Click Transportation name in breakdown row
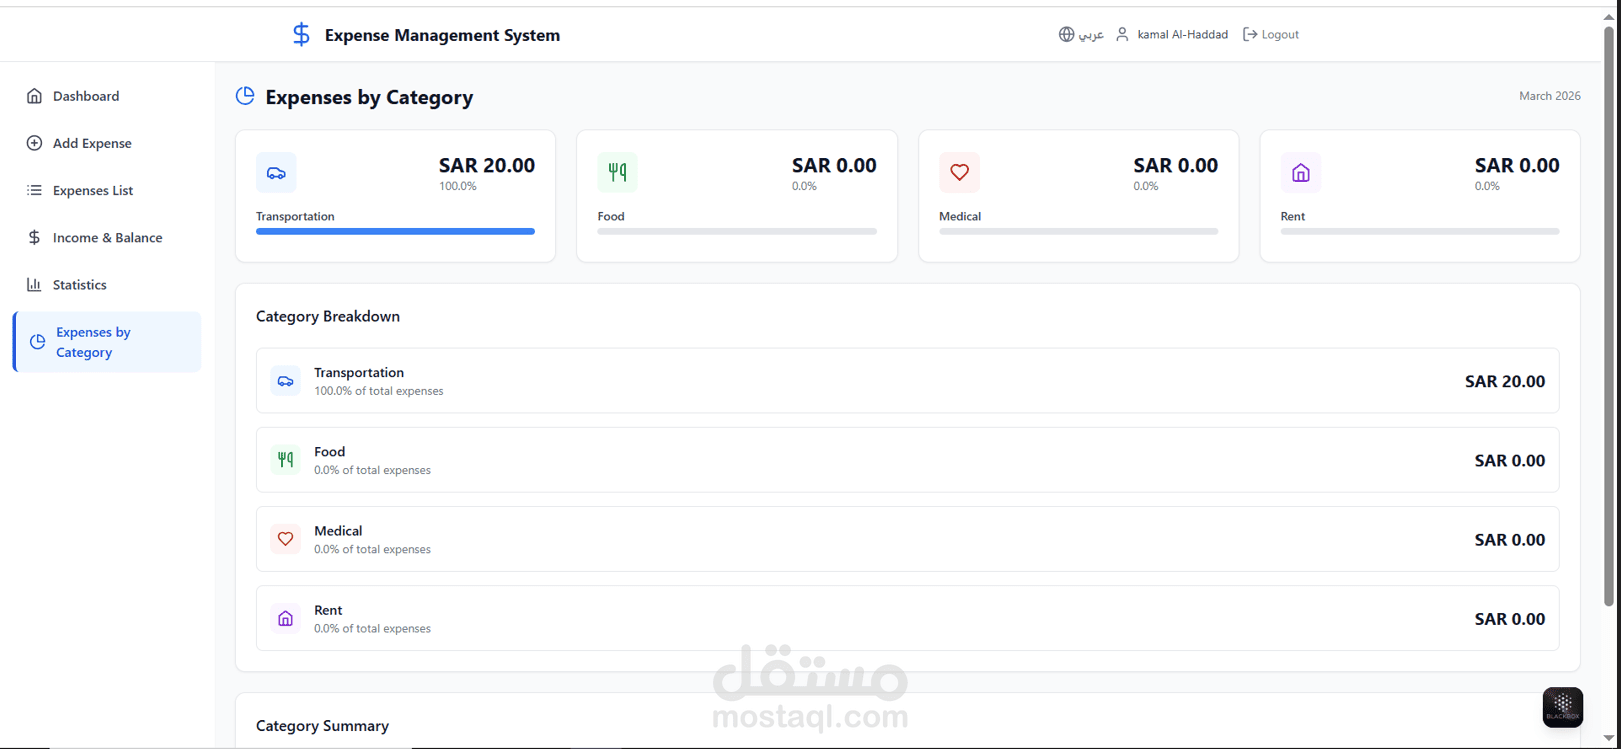 click(x=359, y=372)
